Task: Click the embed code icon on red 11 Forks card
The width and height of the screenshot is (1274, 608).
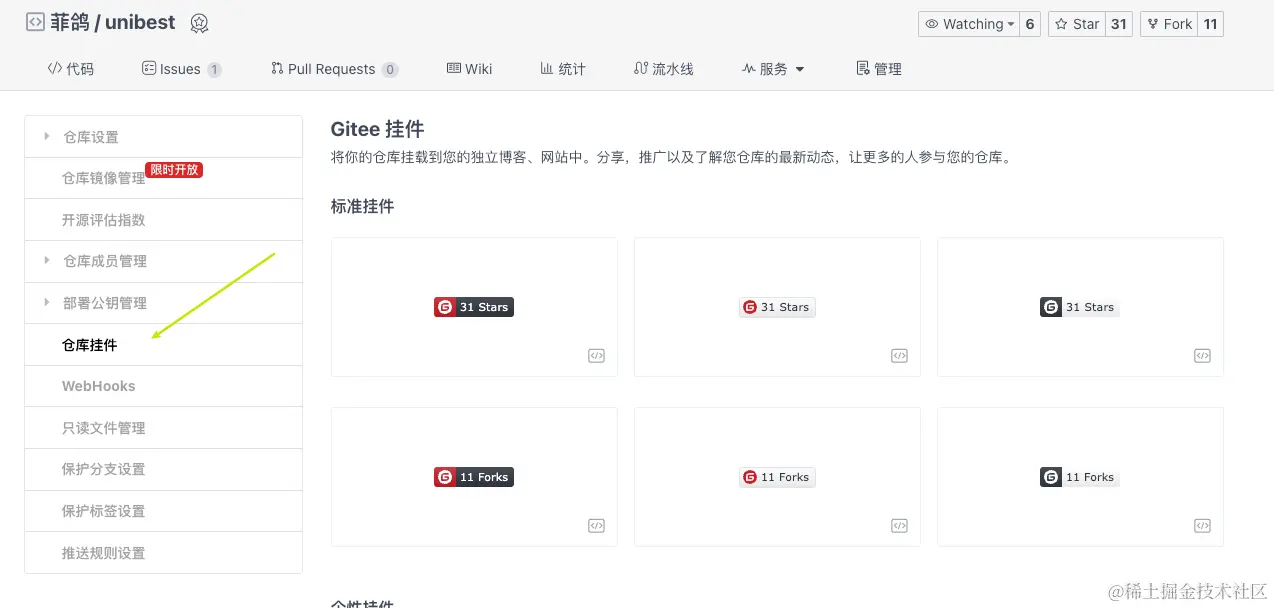Action: click(596, 526)
